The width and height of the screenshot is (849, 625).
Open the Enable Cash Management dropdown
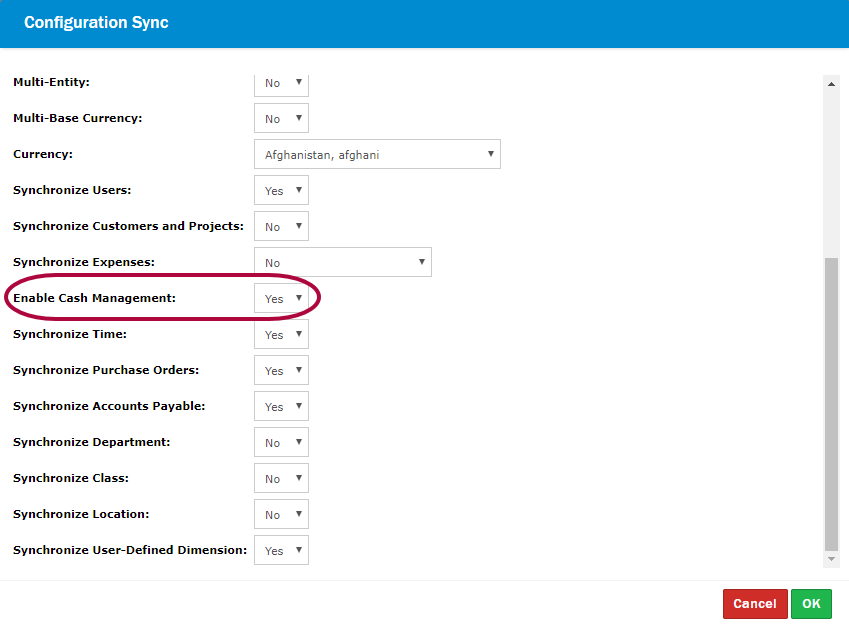(x=281, y=299)
